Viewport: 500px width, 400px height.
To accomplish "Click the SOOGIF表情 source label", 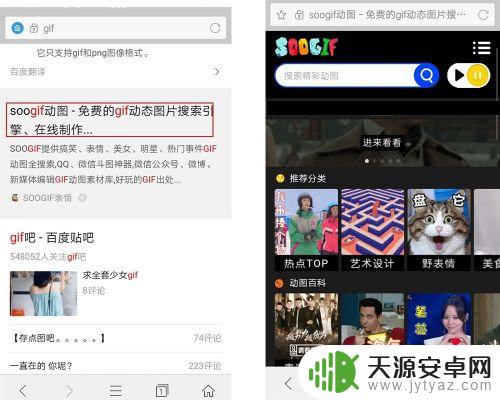I will coord(47,198).
